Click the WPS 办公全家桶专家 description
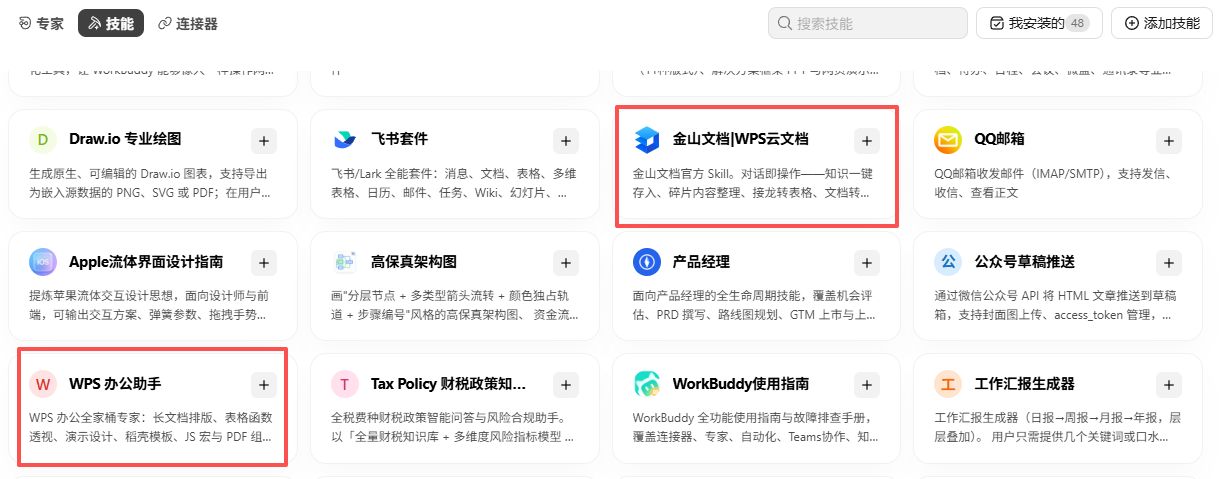Image resolution: width=1223 pixels, height=479 pixels. [150, 426]
